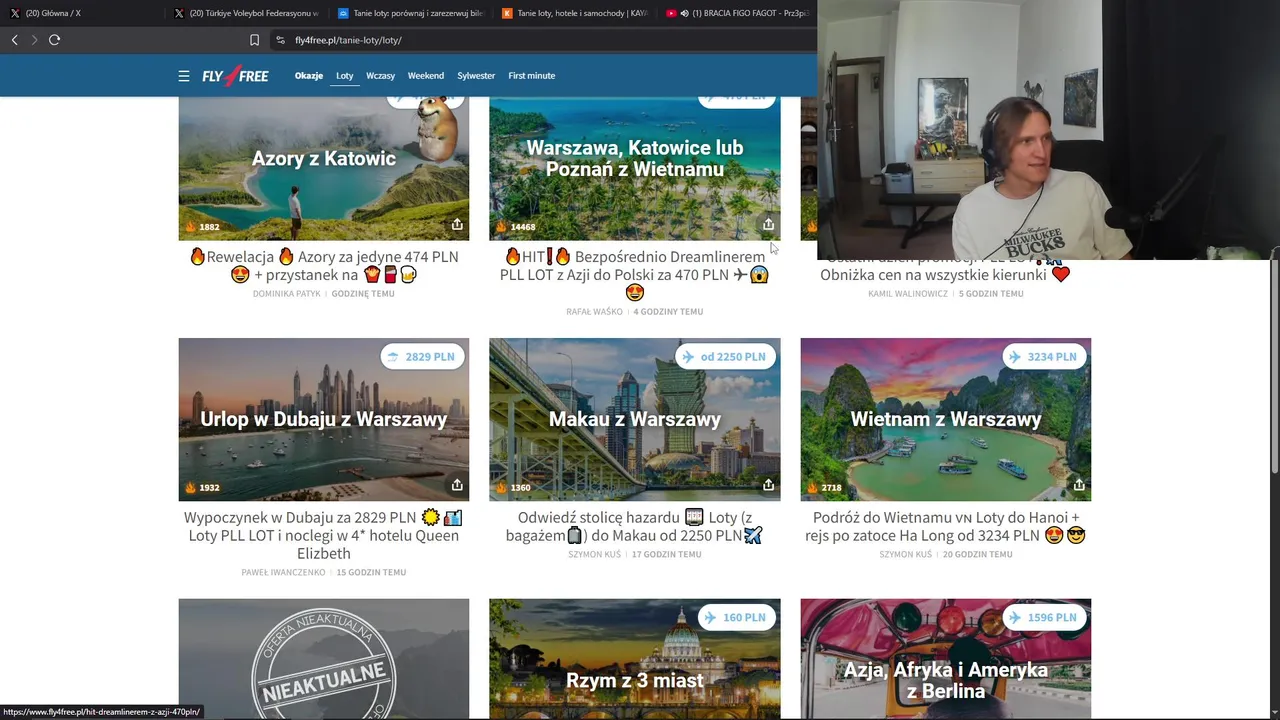Go back with the browser back arrow

coord(14,40)
